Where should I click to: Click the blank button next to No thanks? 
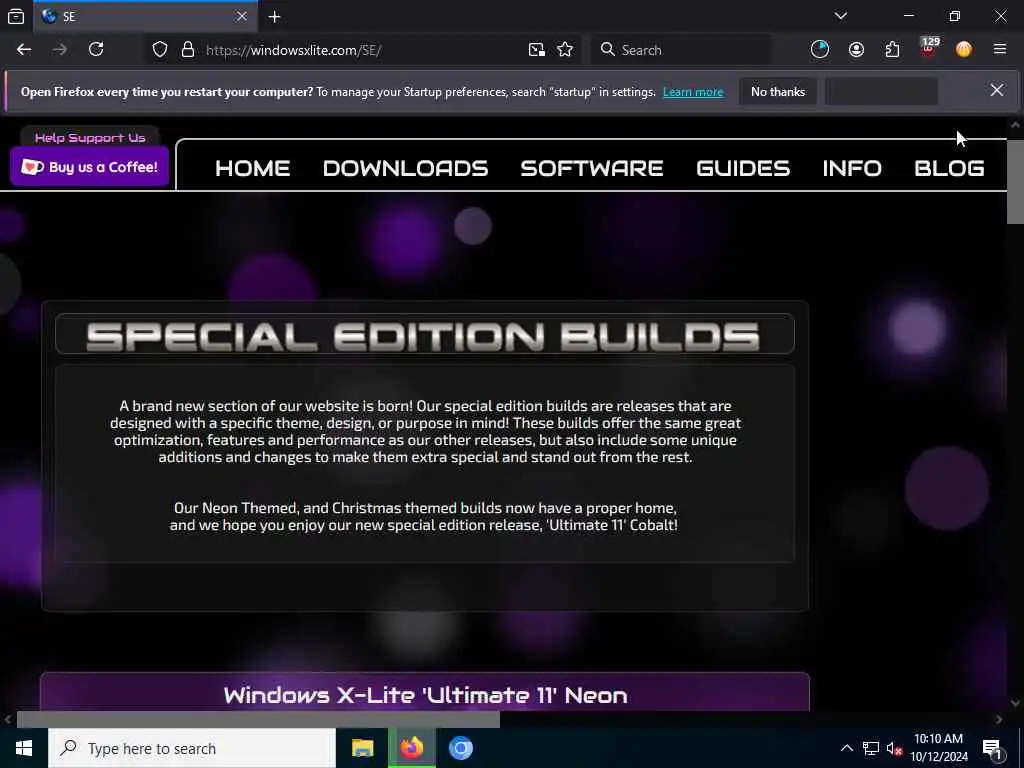[x=882, y=92]
